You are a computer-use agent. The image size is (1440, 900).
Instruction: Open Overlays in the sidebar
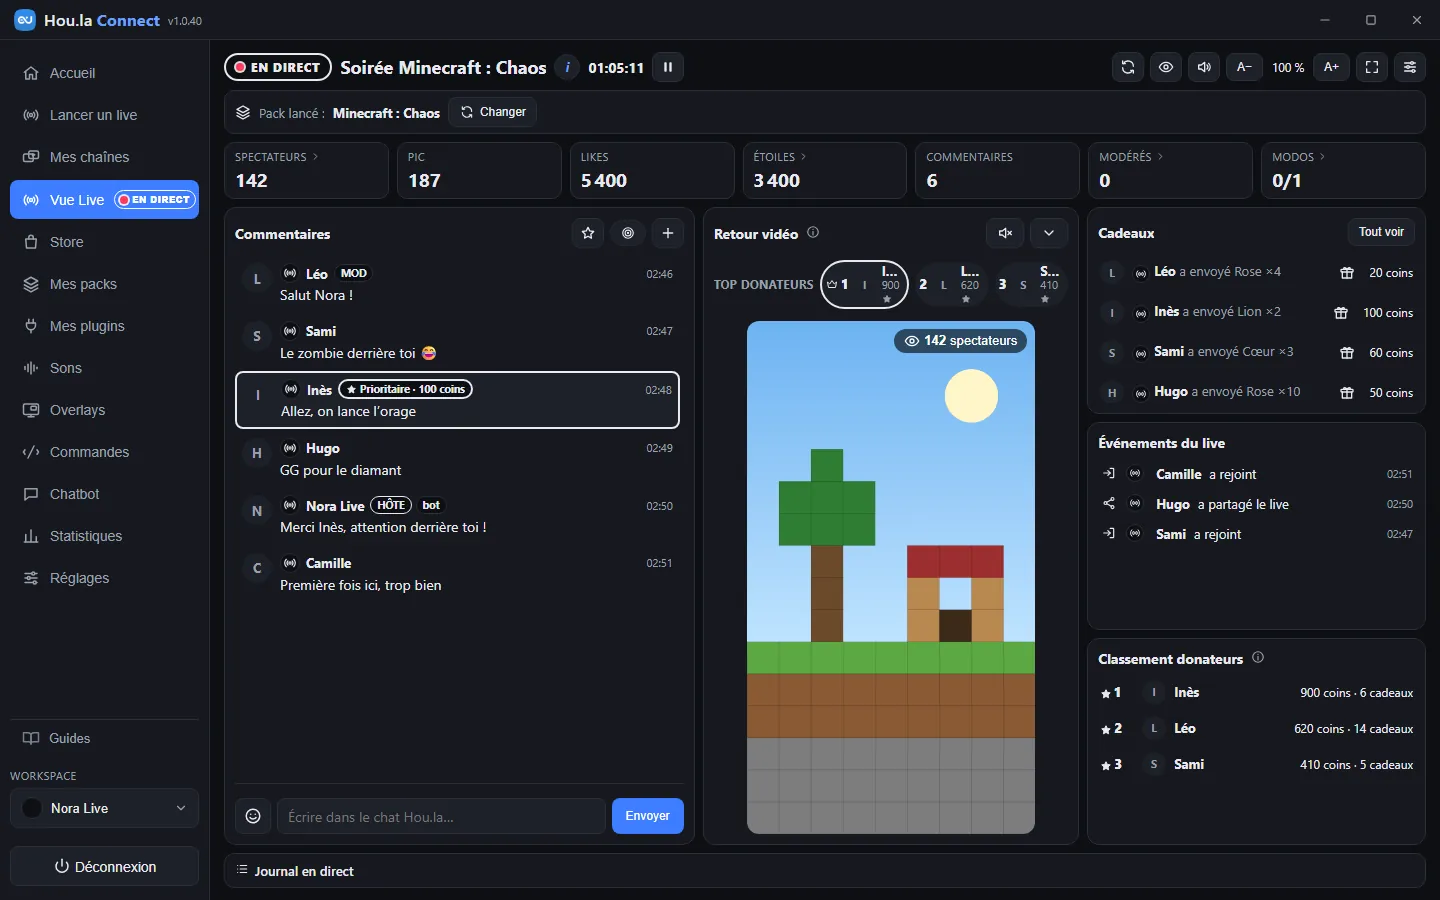pyautogui.click(x=104, y=410)
